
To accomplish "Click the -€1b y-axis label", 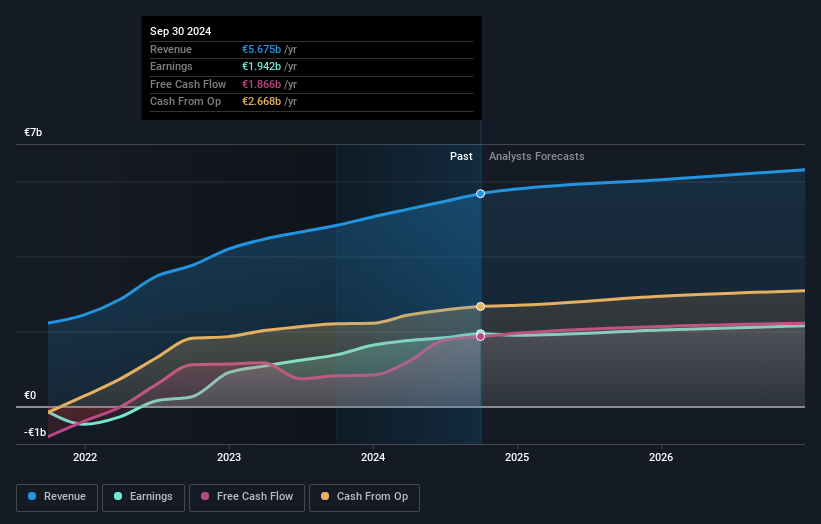I will (x=35, y=432).
